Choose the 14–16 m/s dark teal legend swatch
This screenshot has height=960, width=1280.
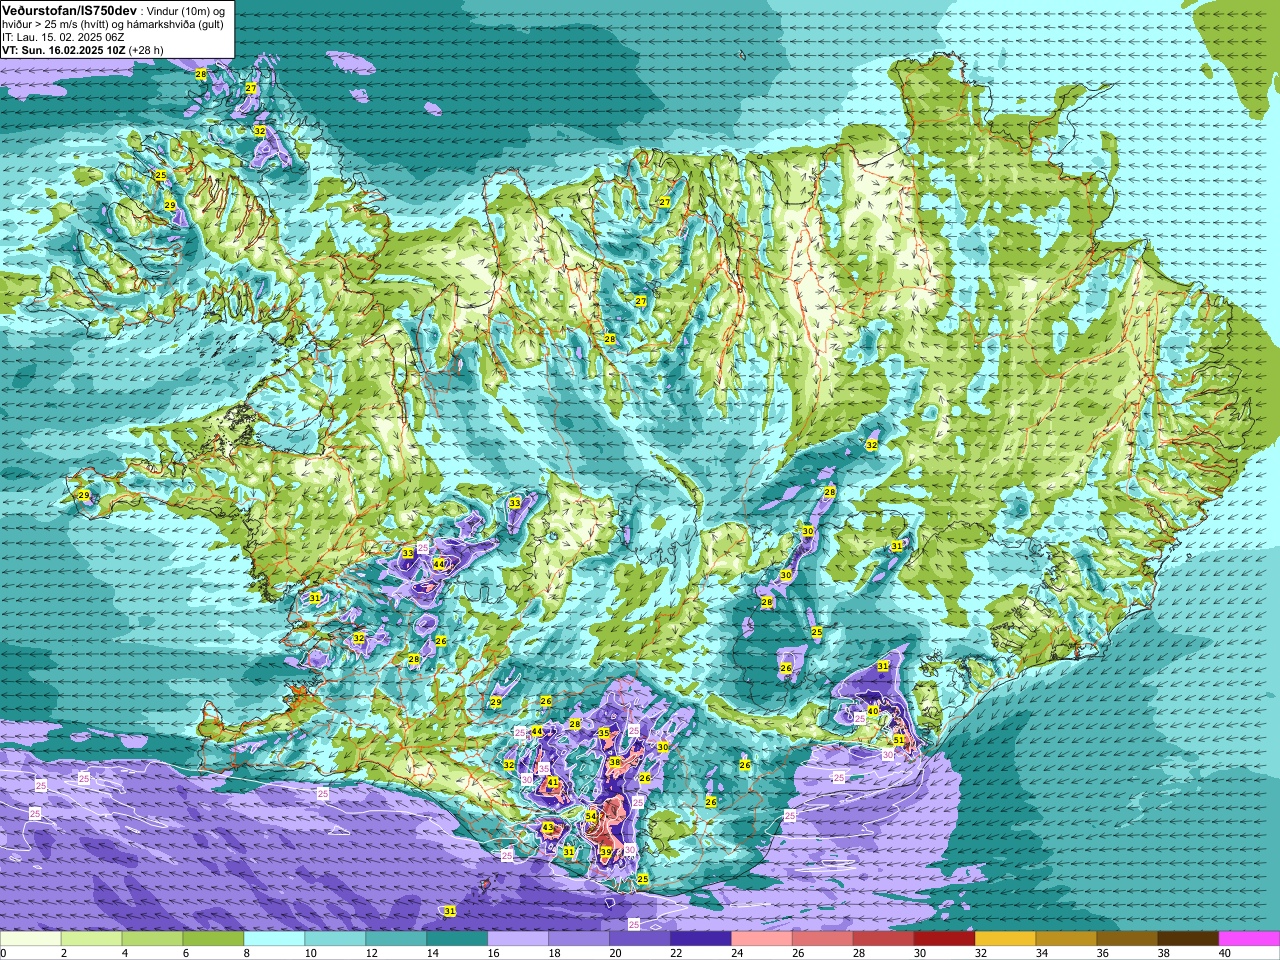pyautogui.click(x=457, y=939)
